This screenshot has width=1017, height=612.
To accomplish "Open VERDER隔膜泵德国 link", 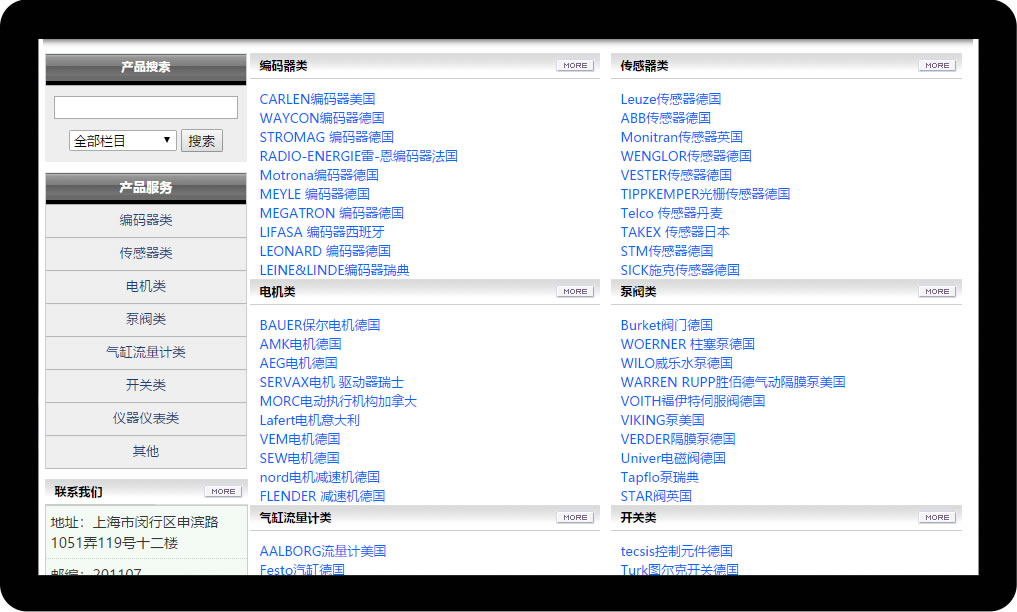I will tap(678, 440).
